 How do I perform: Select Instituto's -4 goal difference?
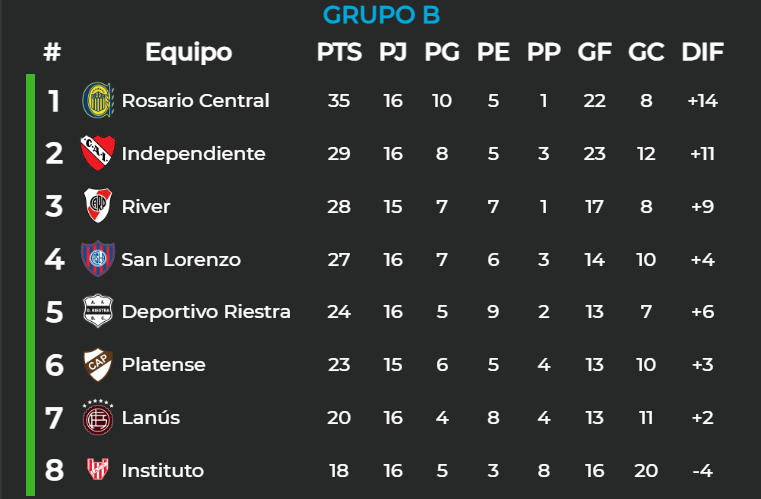[702, 470]
